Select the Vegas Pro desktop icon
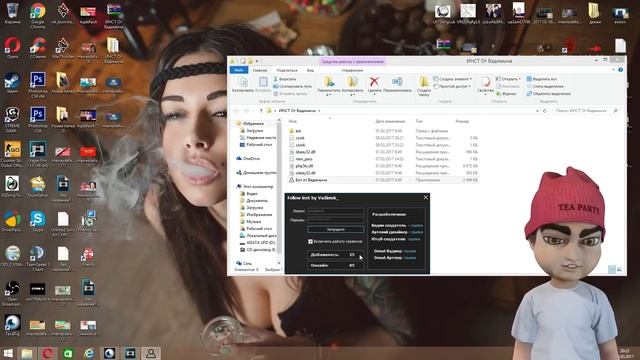The height and width of the screenshot is (360, 640). [38, 154]
